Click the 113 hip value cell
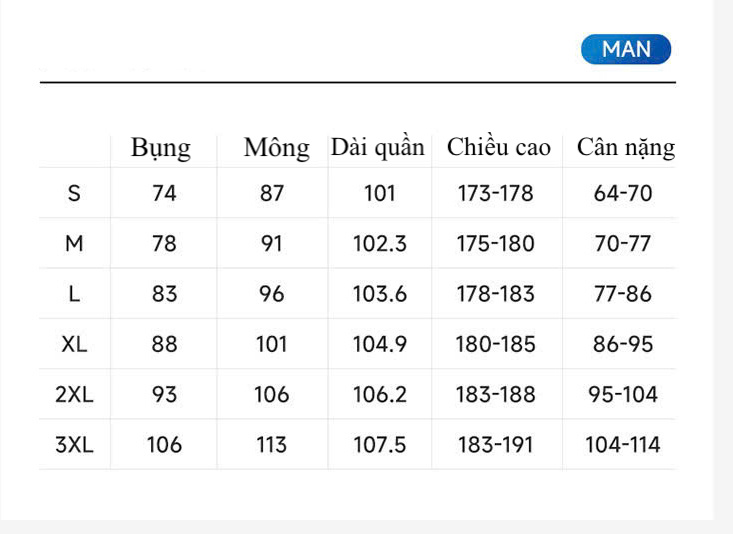733x534 pixels. [272, 445]
